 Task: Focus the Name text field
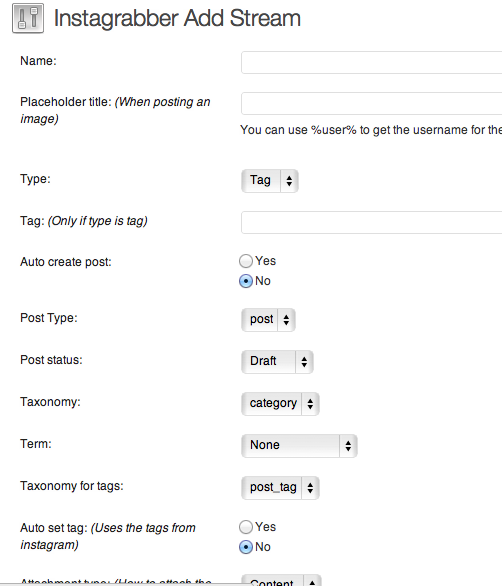[372, 62]
